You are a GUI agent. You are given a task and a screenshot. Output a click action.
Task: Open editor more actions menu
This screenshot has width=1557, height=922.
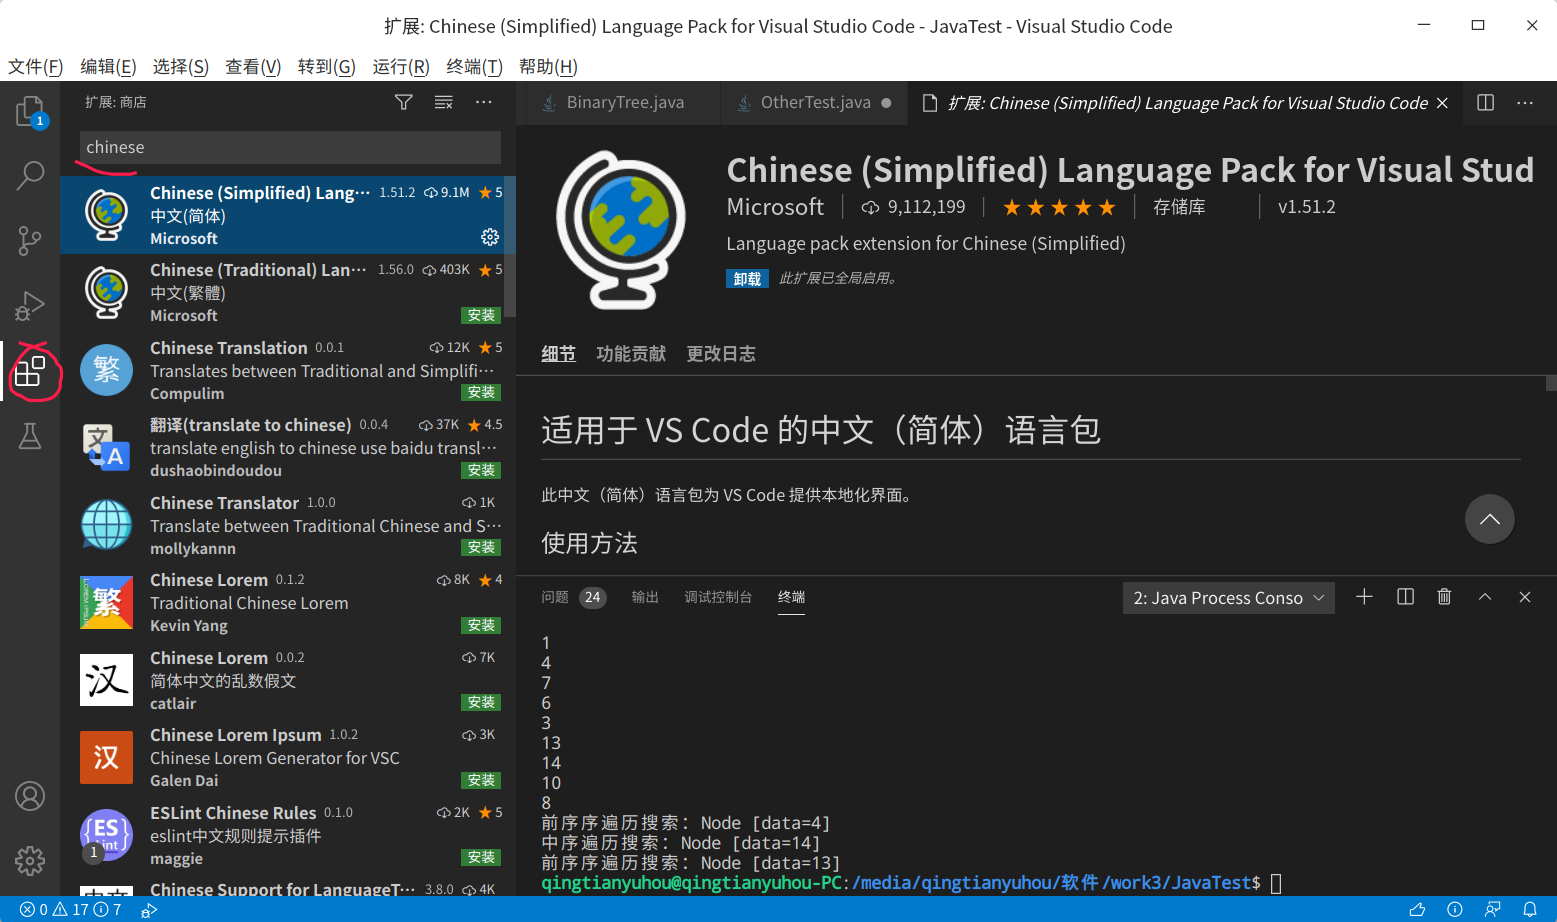coord(1525,103)
